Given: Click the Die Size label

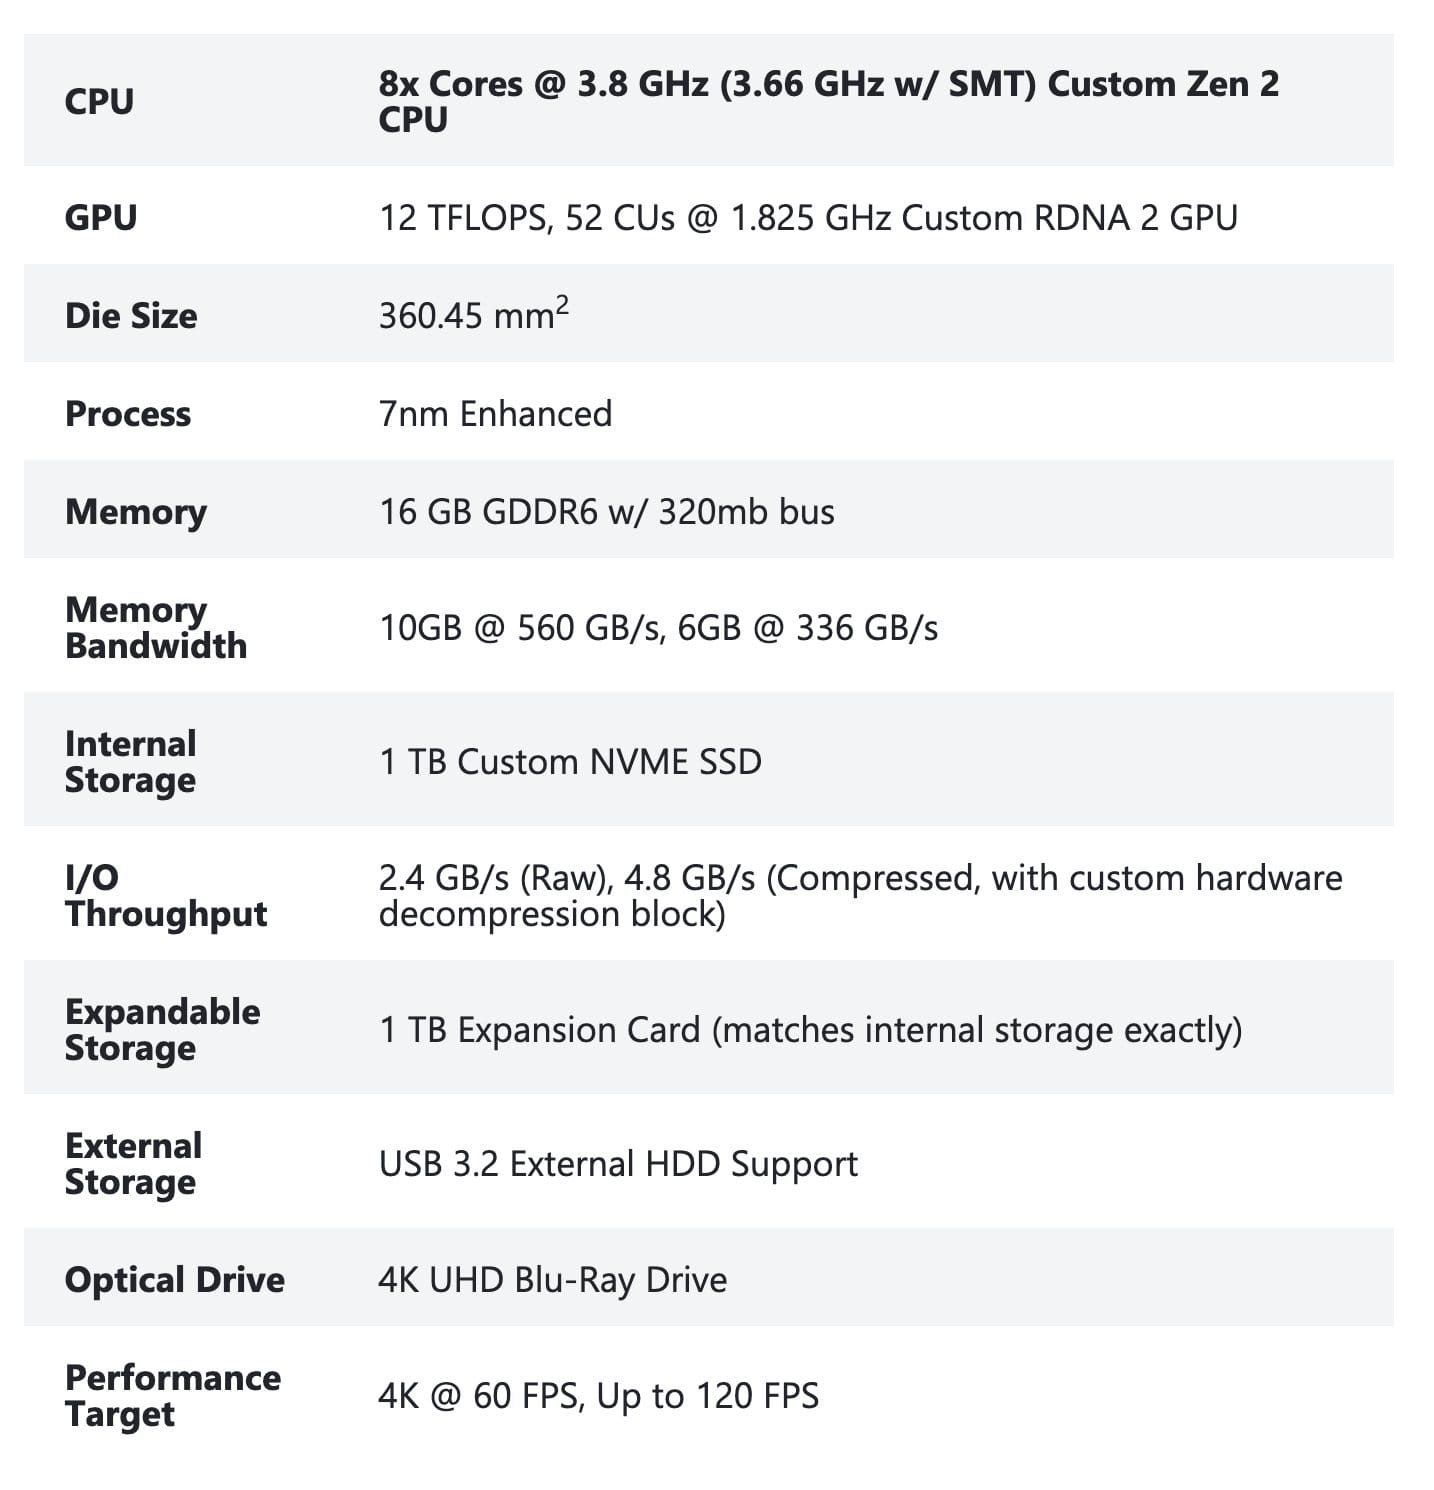Looking at the screenshot, I should click(131, 315).
